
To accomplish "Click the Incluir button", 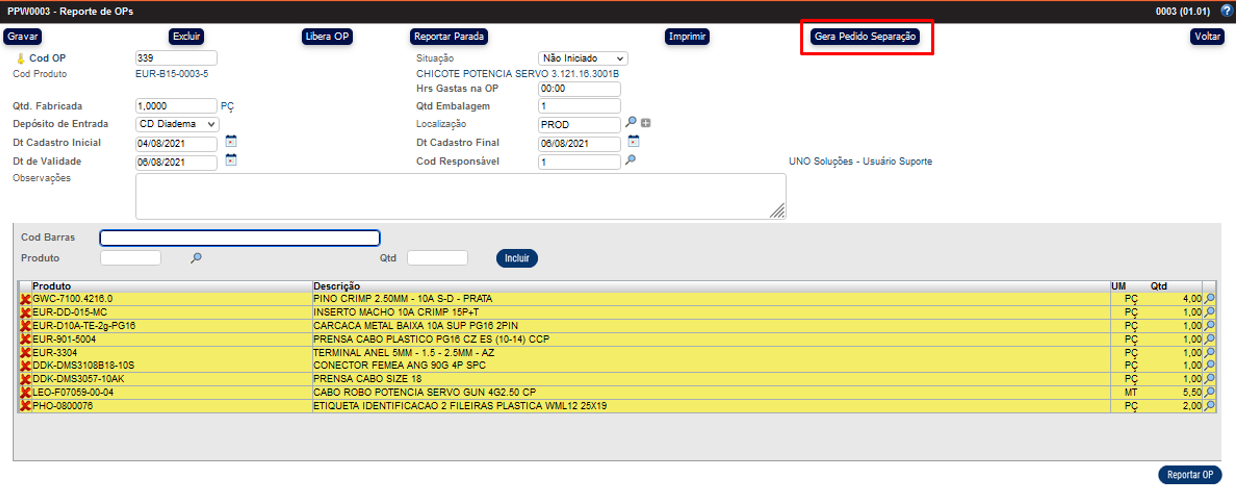I will click(x=517, y=258).
